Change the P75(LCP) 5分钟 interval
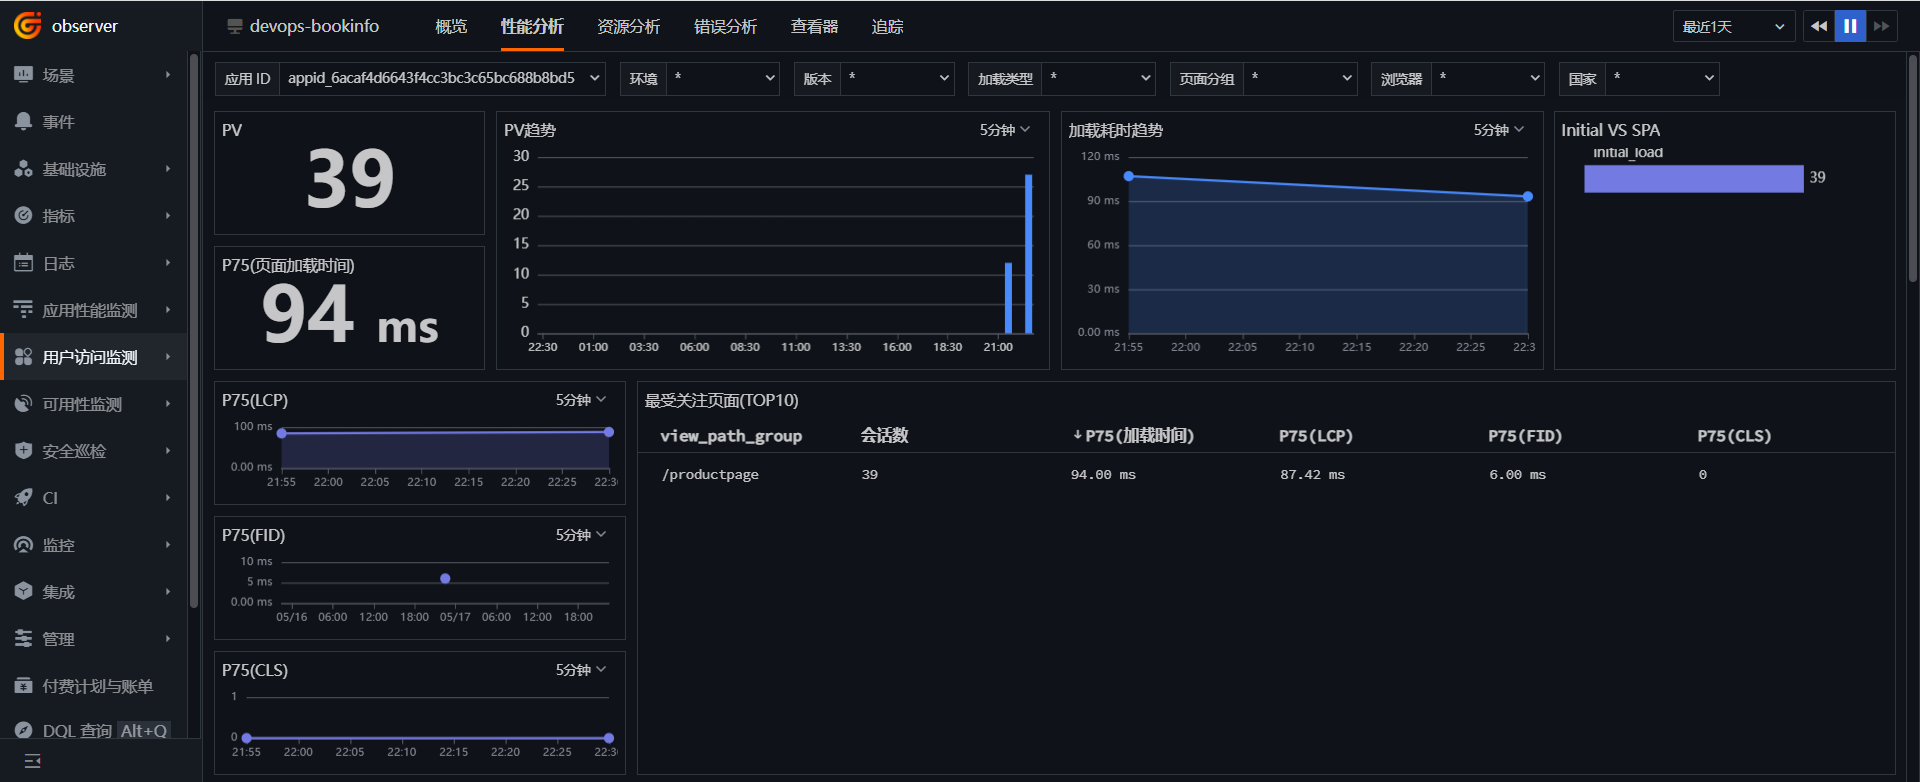This screenshot has height=782, width=1920. coord(581,400)
